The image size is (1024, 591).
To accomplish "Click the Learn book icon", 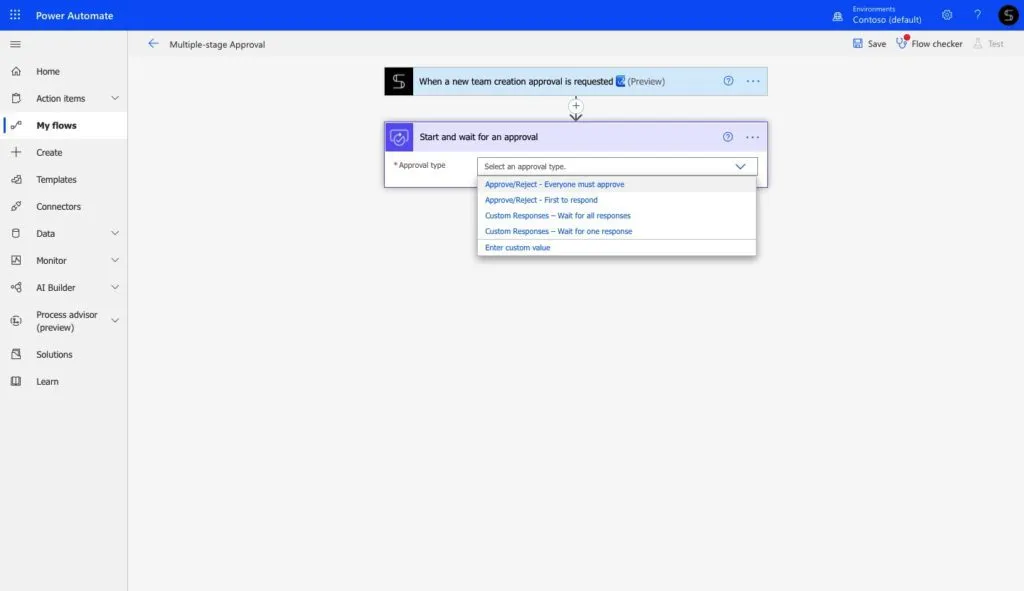I will pyautogui.click(x=16, y=381).
